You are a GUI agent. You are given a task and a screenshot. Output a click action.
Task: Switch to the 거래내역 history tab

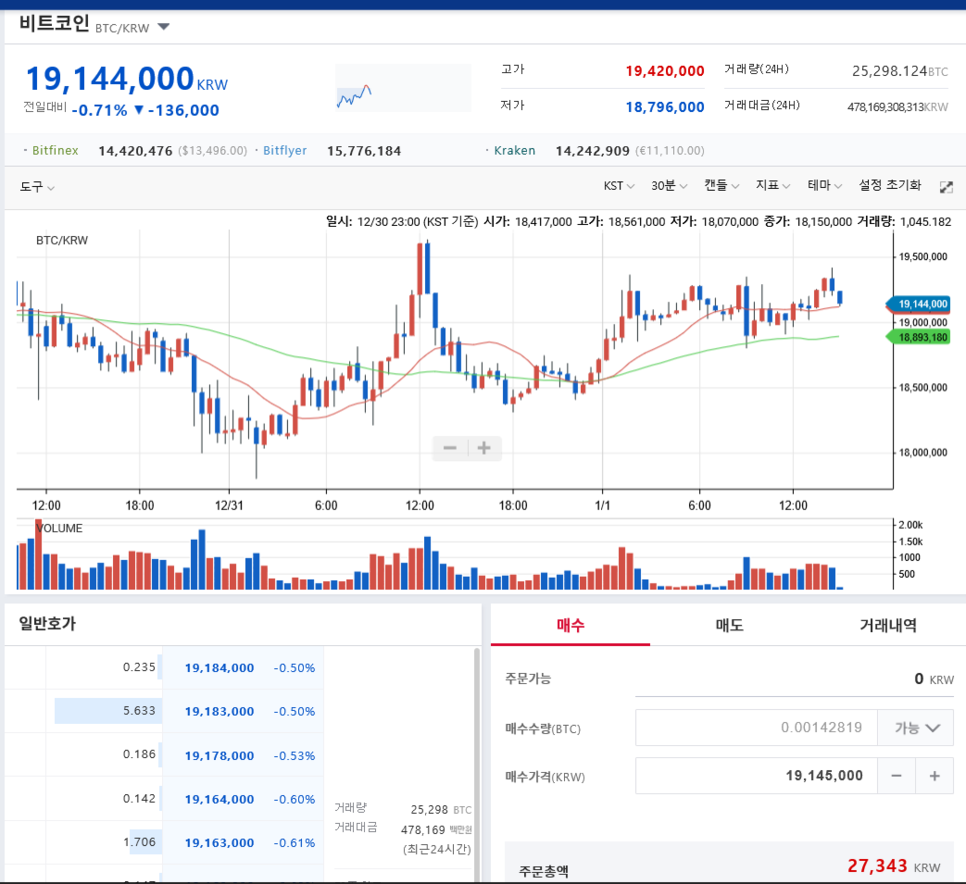coord(888,625)
